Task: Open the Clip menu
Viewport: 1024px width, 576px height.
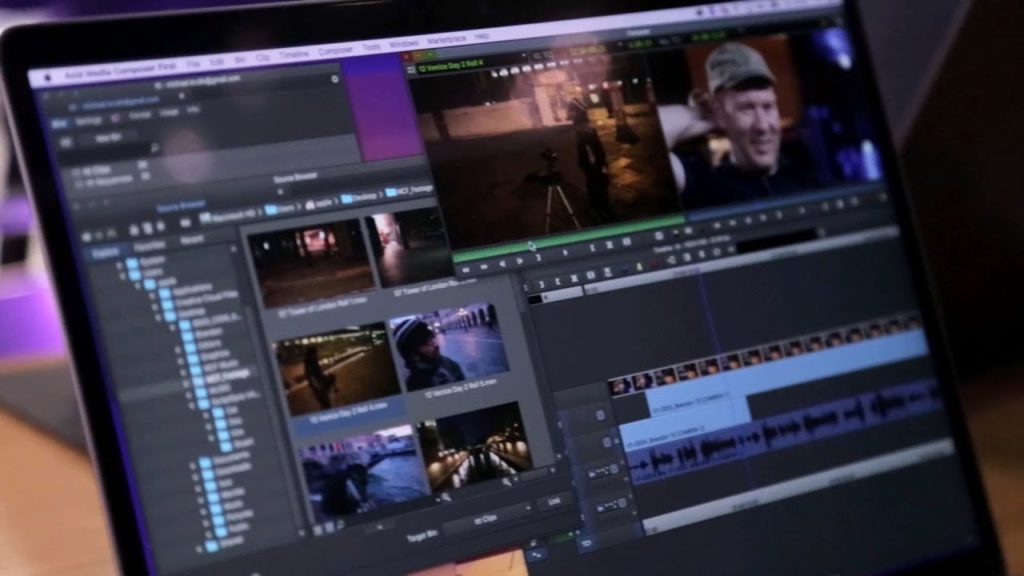Action: coord(263,57)
